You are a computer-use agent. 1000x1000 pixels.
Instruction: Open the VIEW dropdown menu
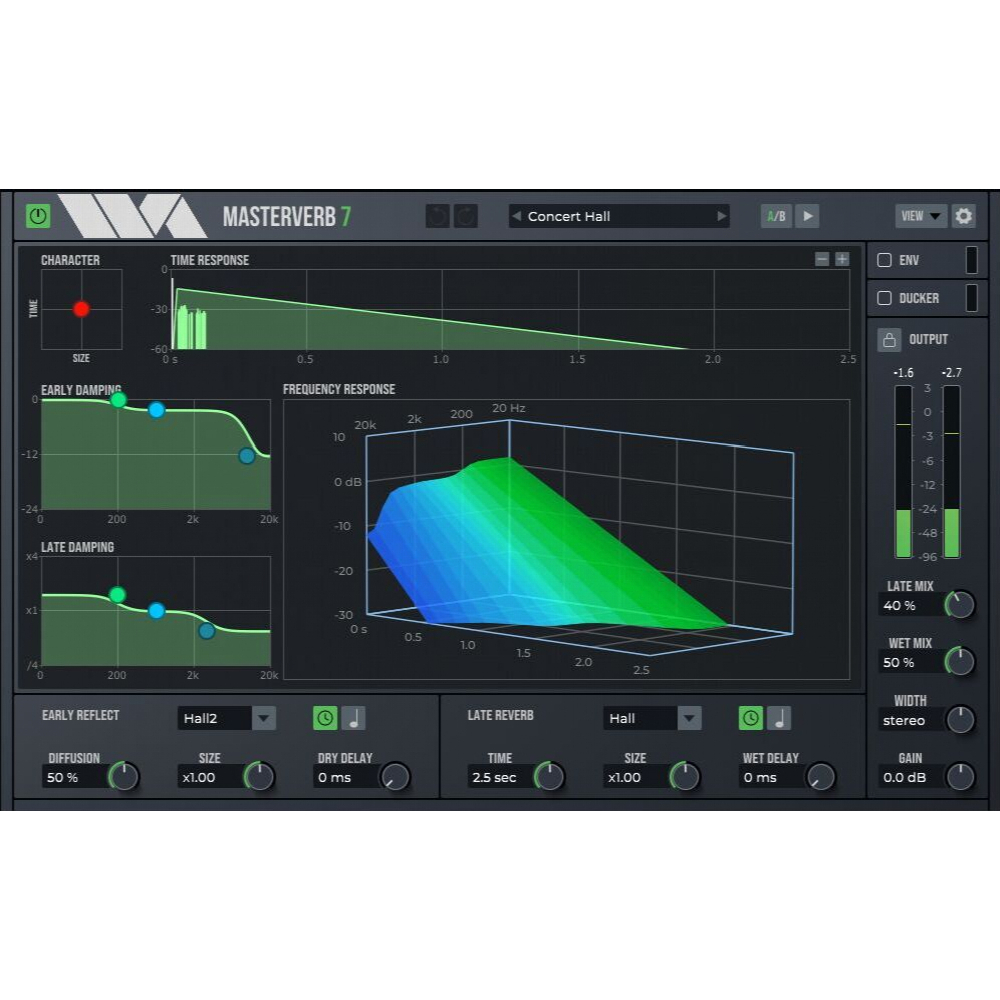coord(919,216)
